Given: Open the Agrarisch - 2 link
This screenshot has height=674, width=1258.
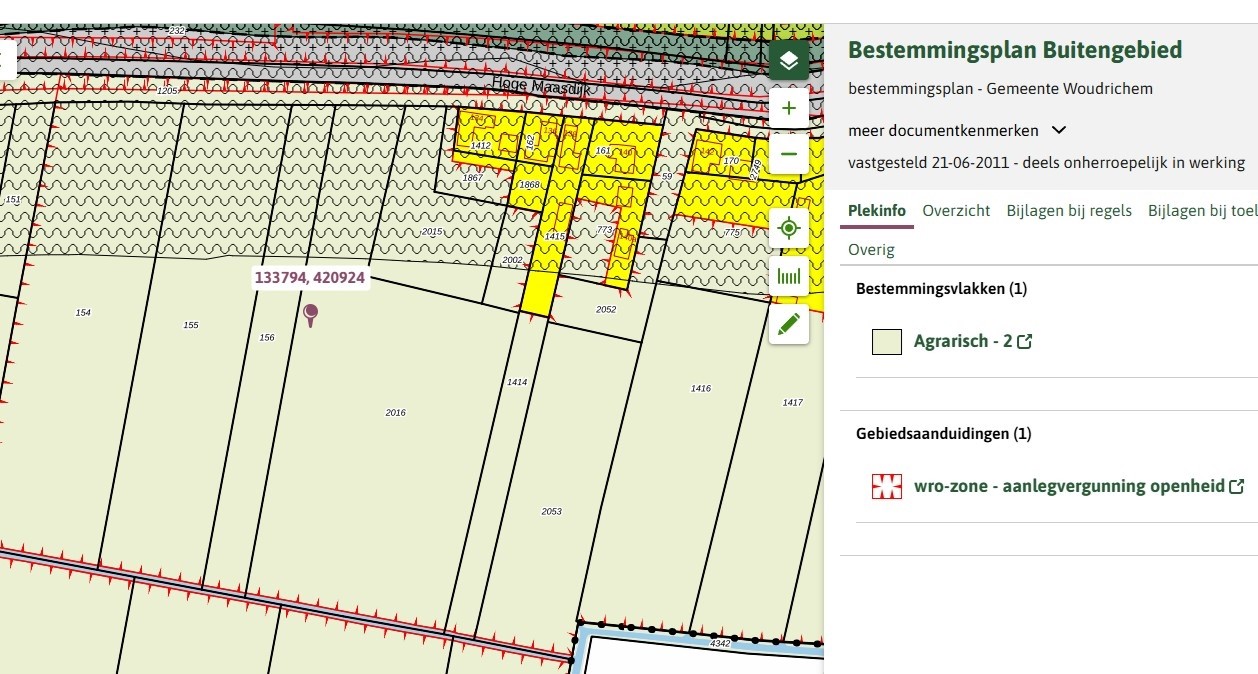Looking at the screenshot, I should (x=963, y=342).
